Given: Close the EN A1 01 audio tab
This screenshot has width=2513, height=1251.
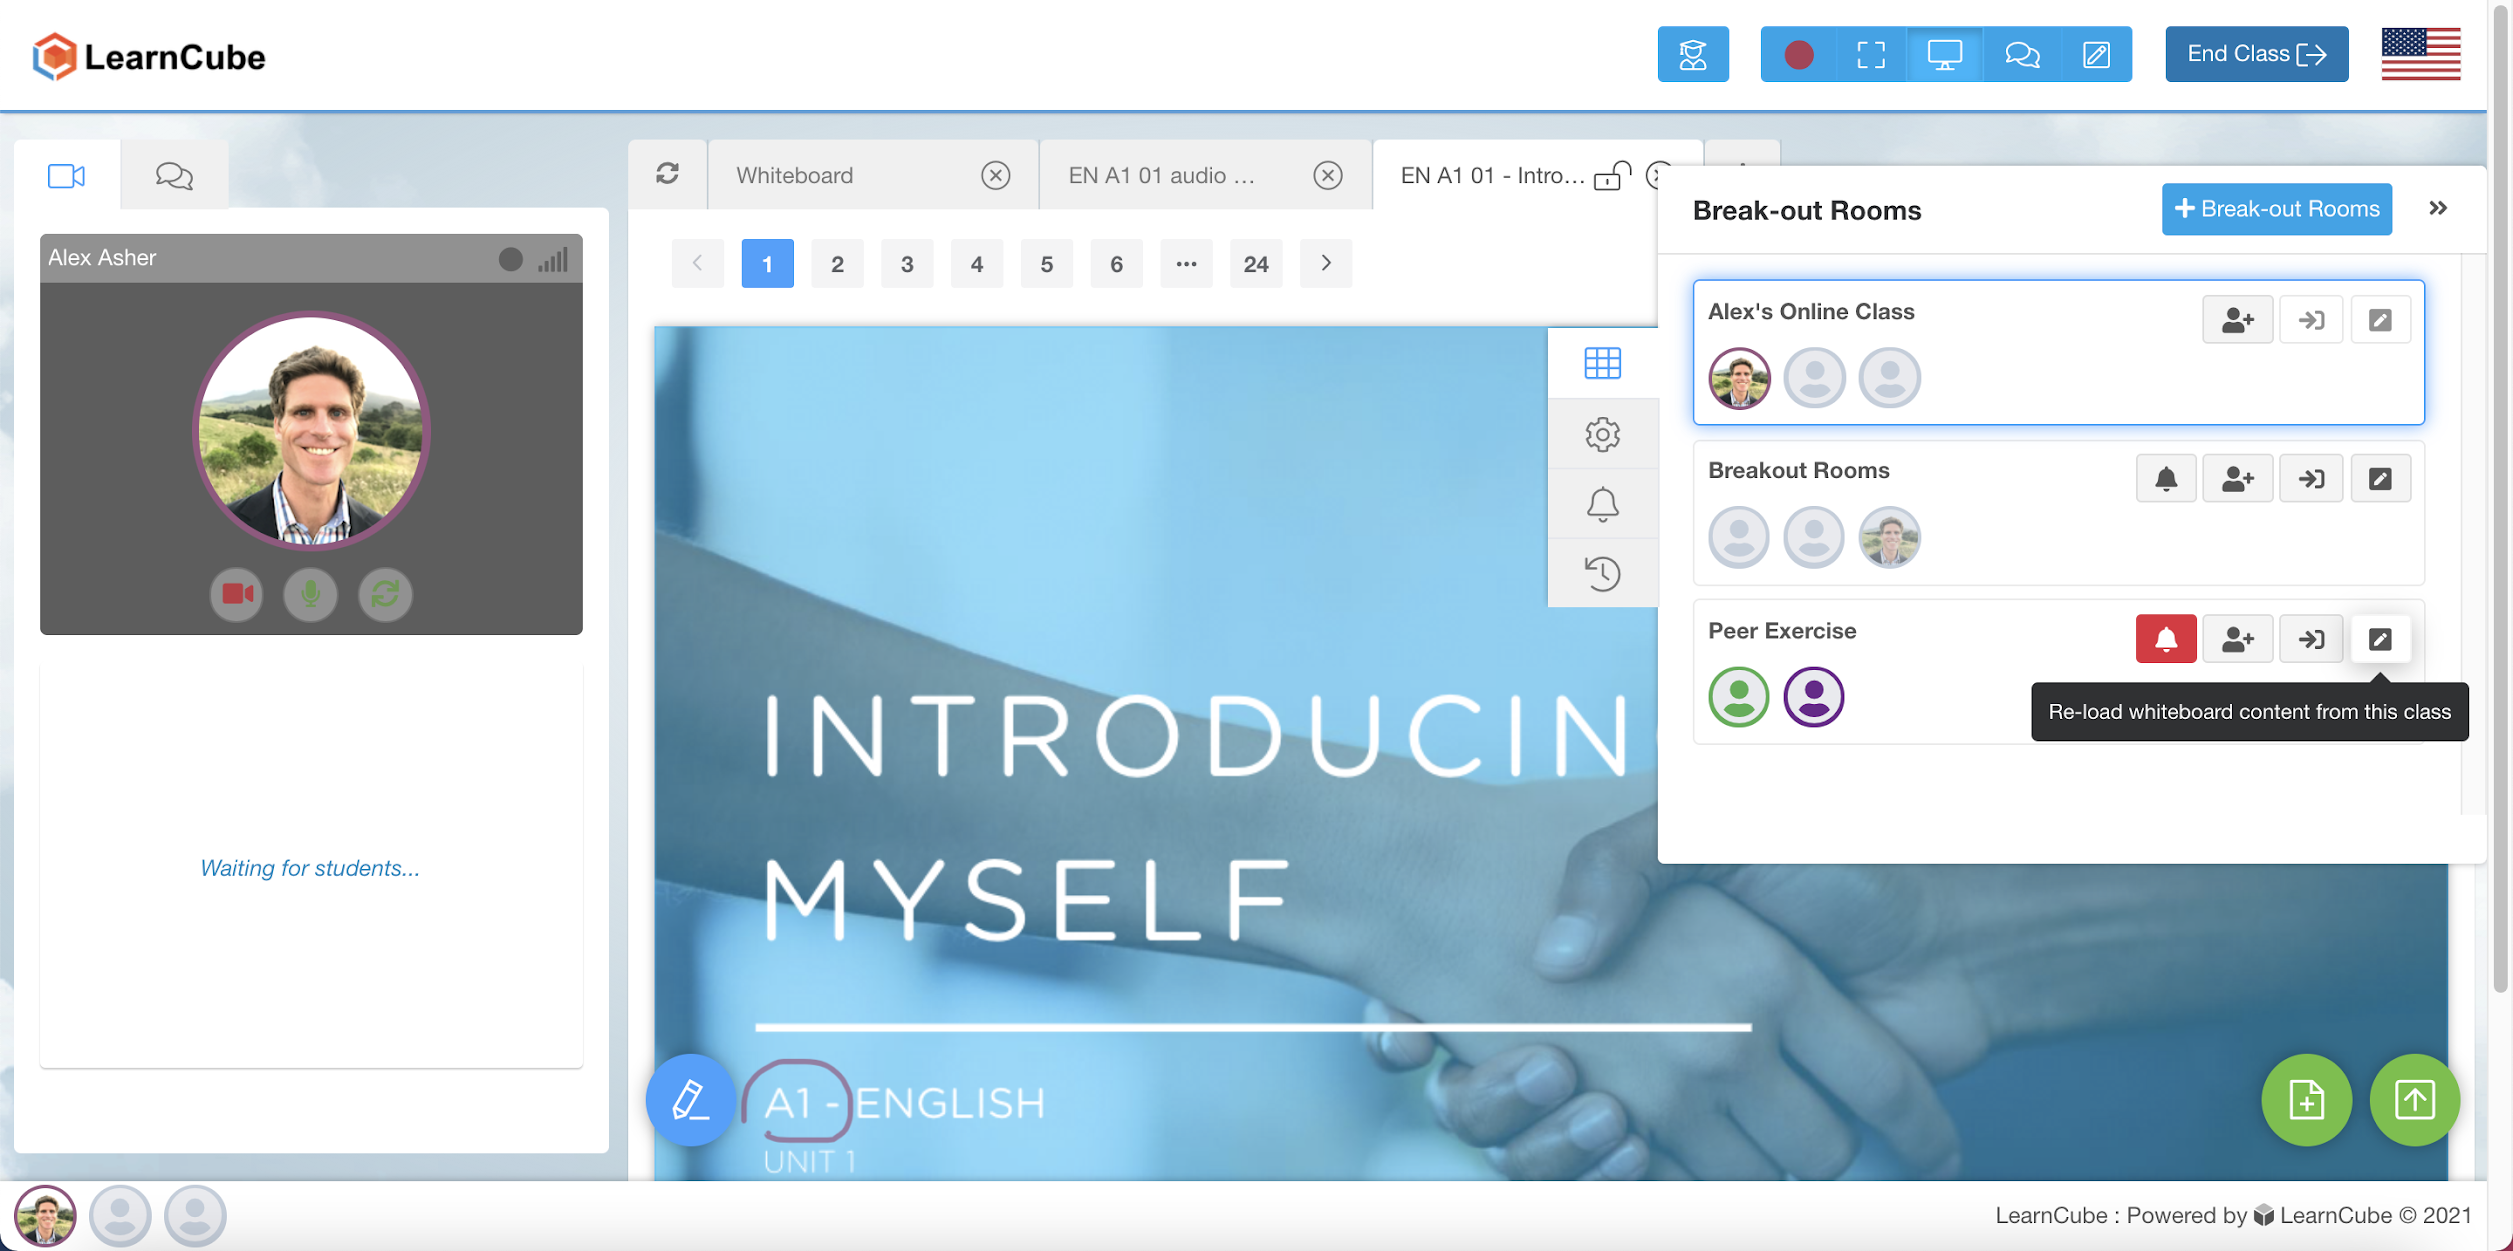Looking at the screenshot, I should coord(1327,175).
